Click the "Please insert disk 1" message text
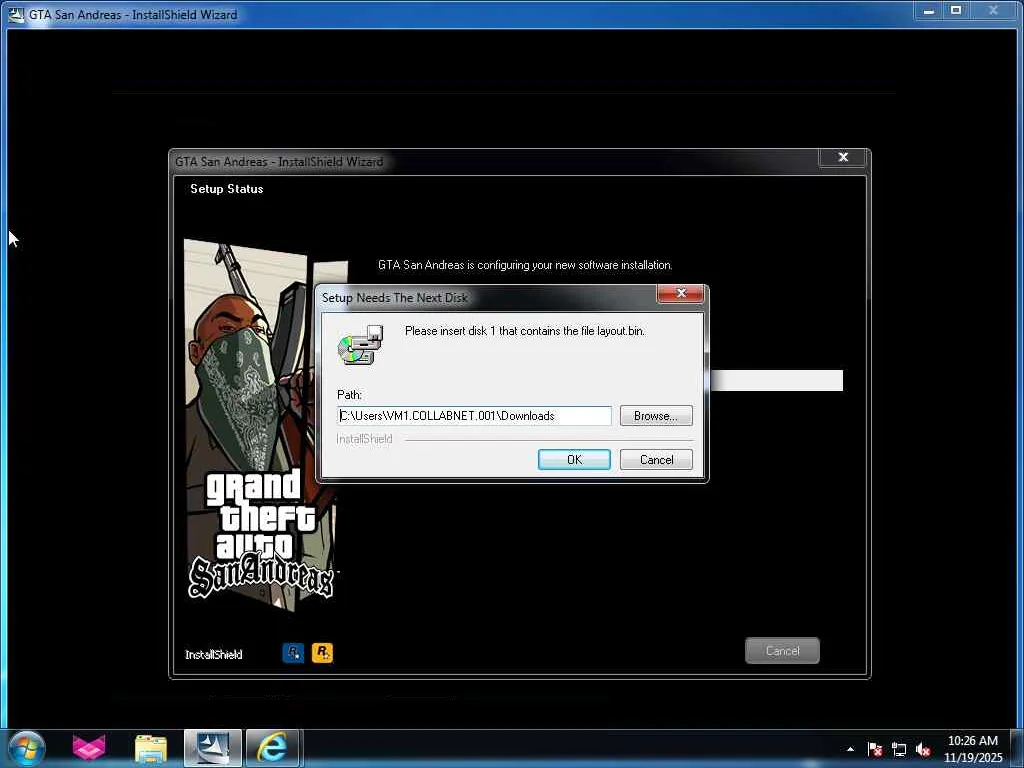 pyautogui.click(x=524, y=331)
